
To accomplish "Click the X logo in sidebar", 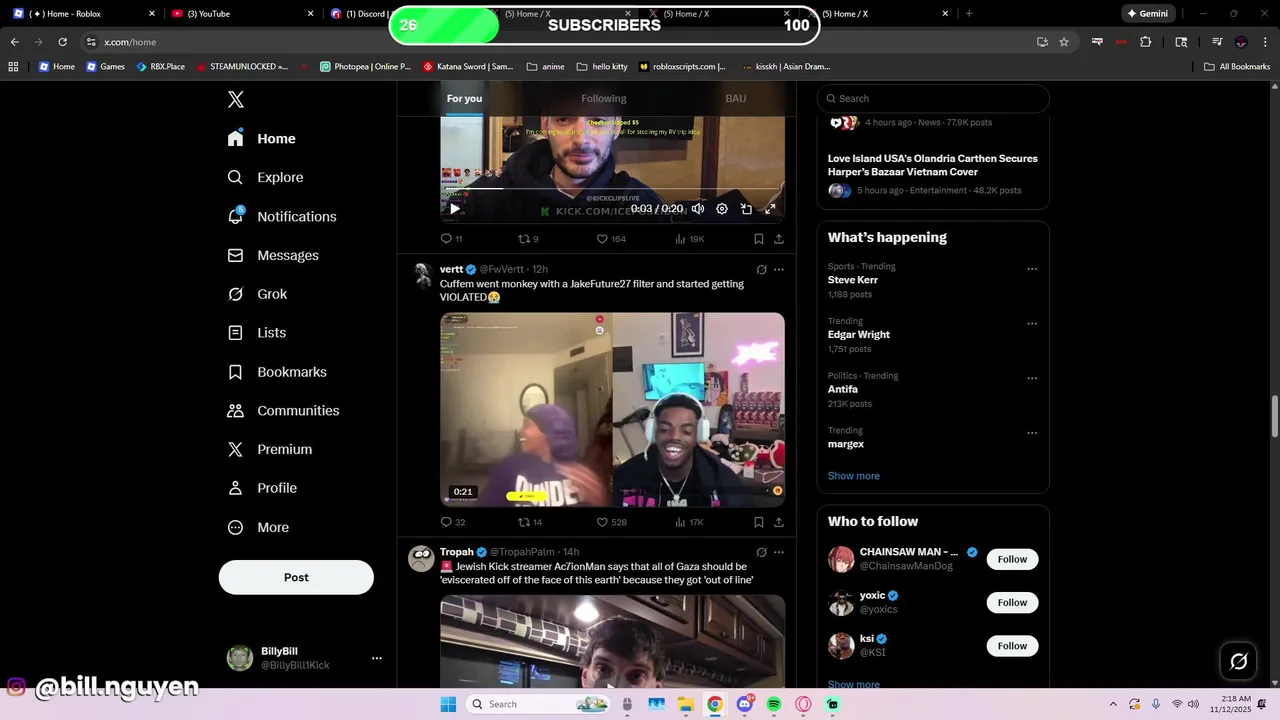I will click(x=236, y=99).
